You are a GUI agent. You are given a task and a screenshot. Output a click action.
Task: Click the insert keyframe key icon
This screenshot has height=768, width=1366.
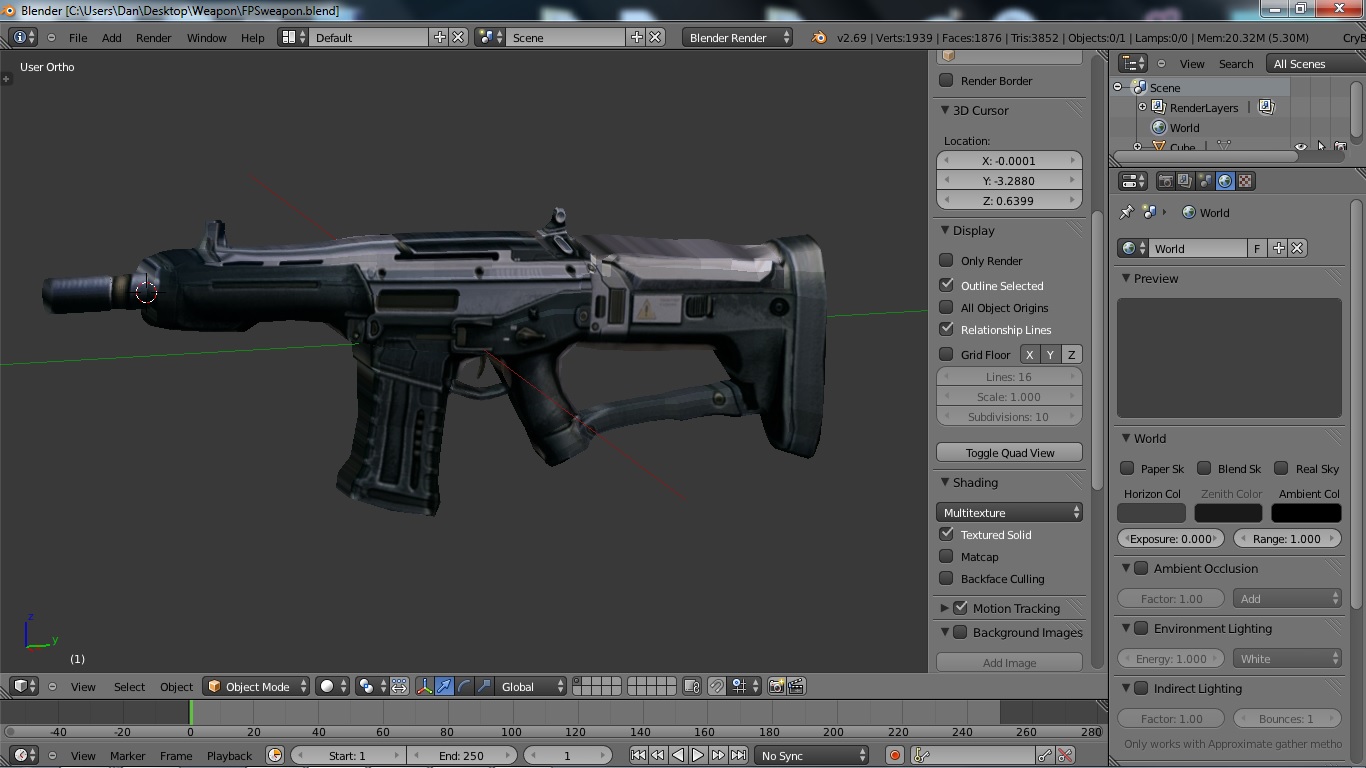1045,755
